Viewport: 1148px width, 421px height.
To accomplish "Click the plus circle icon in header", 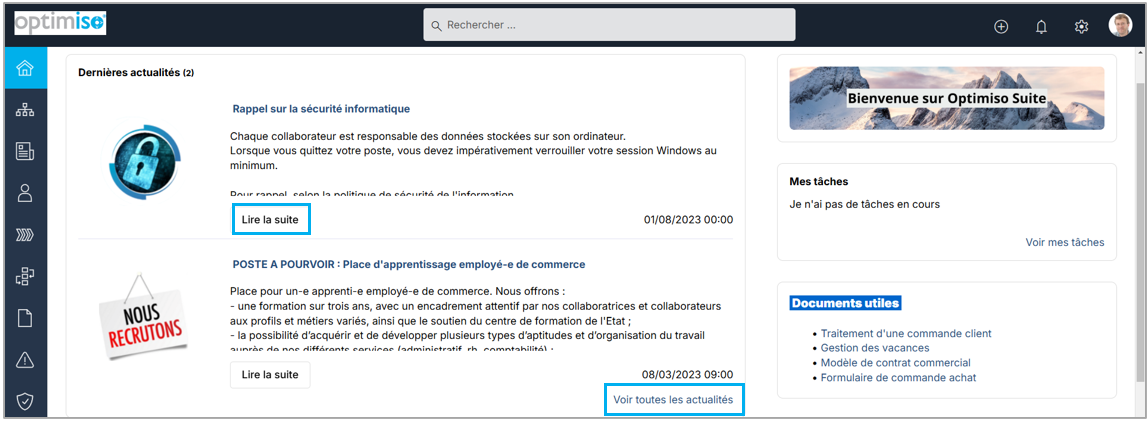I will tap(1001, 26).
